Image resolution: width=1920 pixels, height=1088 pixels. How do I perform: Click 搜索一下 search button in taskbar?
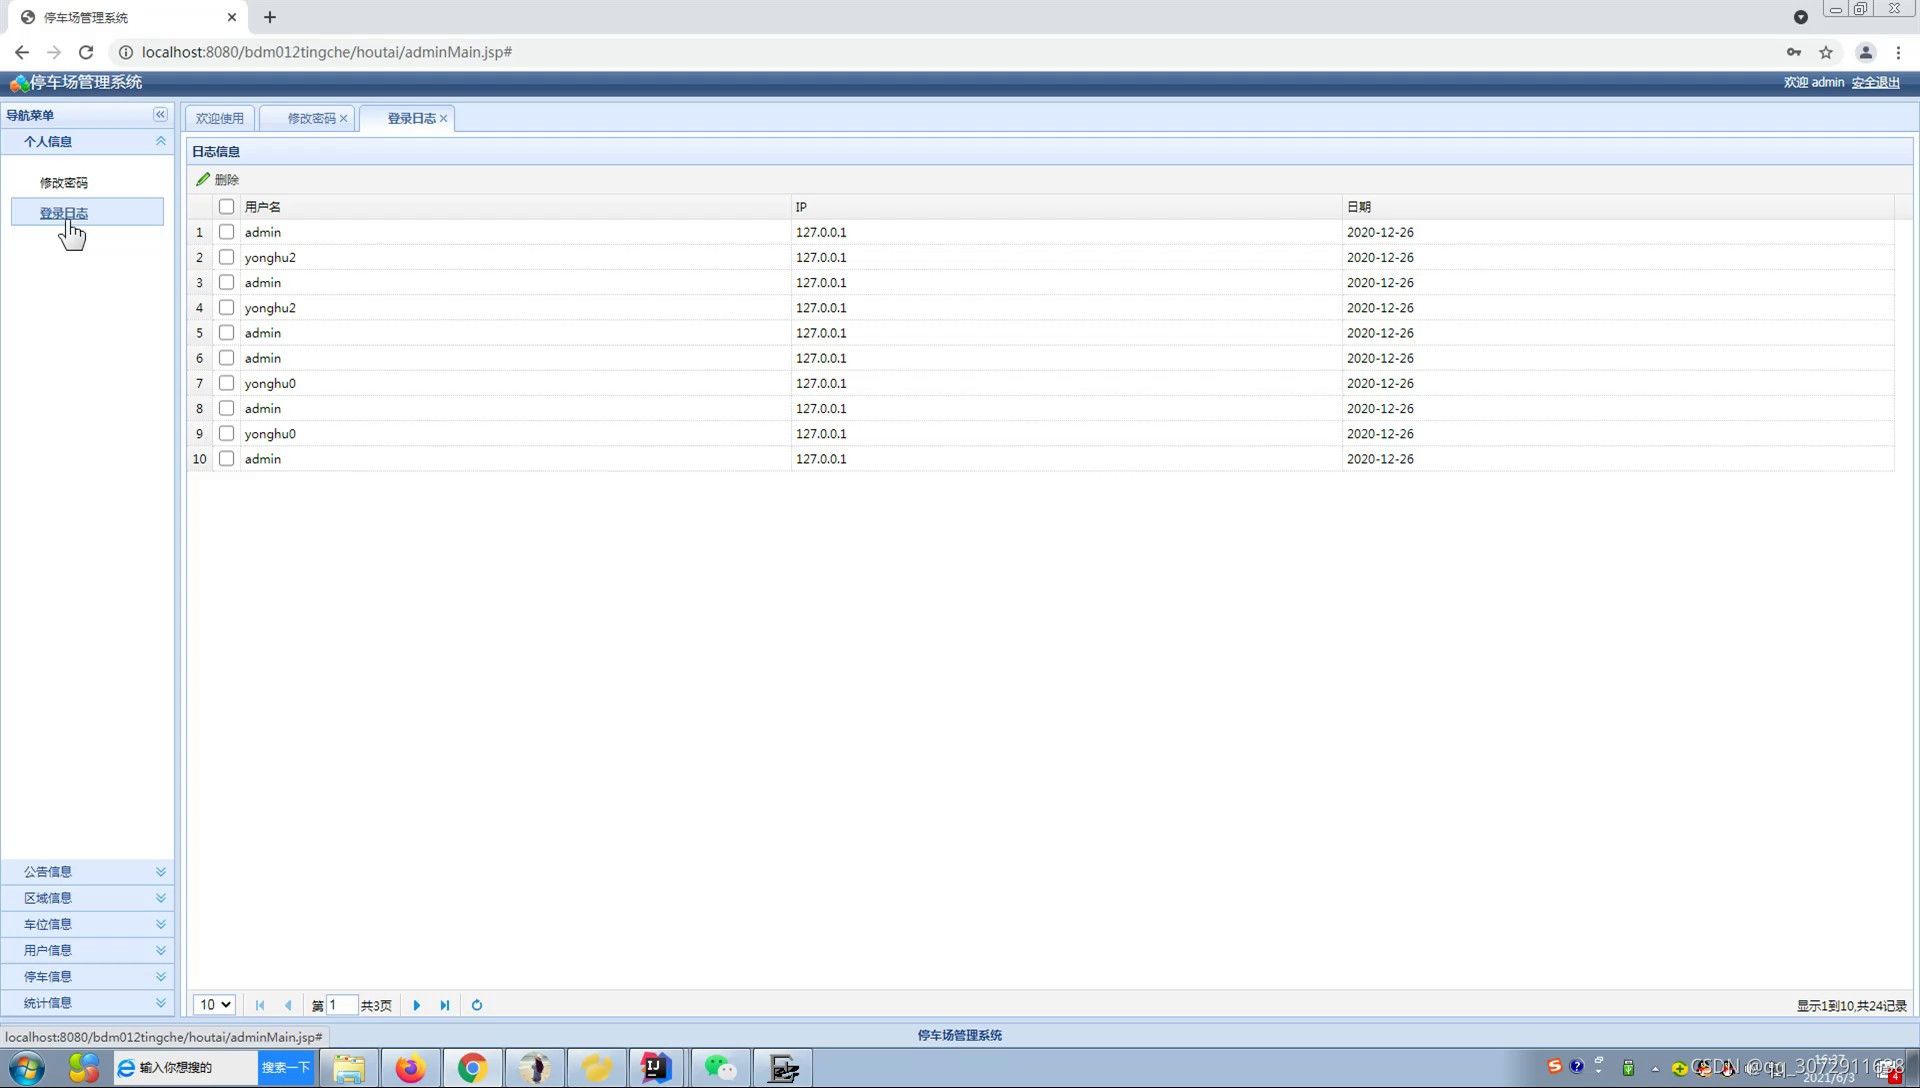point(286,1068)
